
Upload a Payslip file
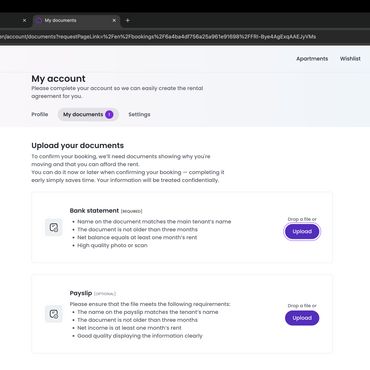pos(302,318)
